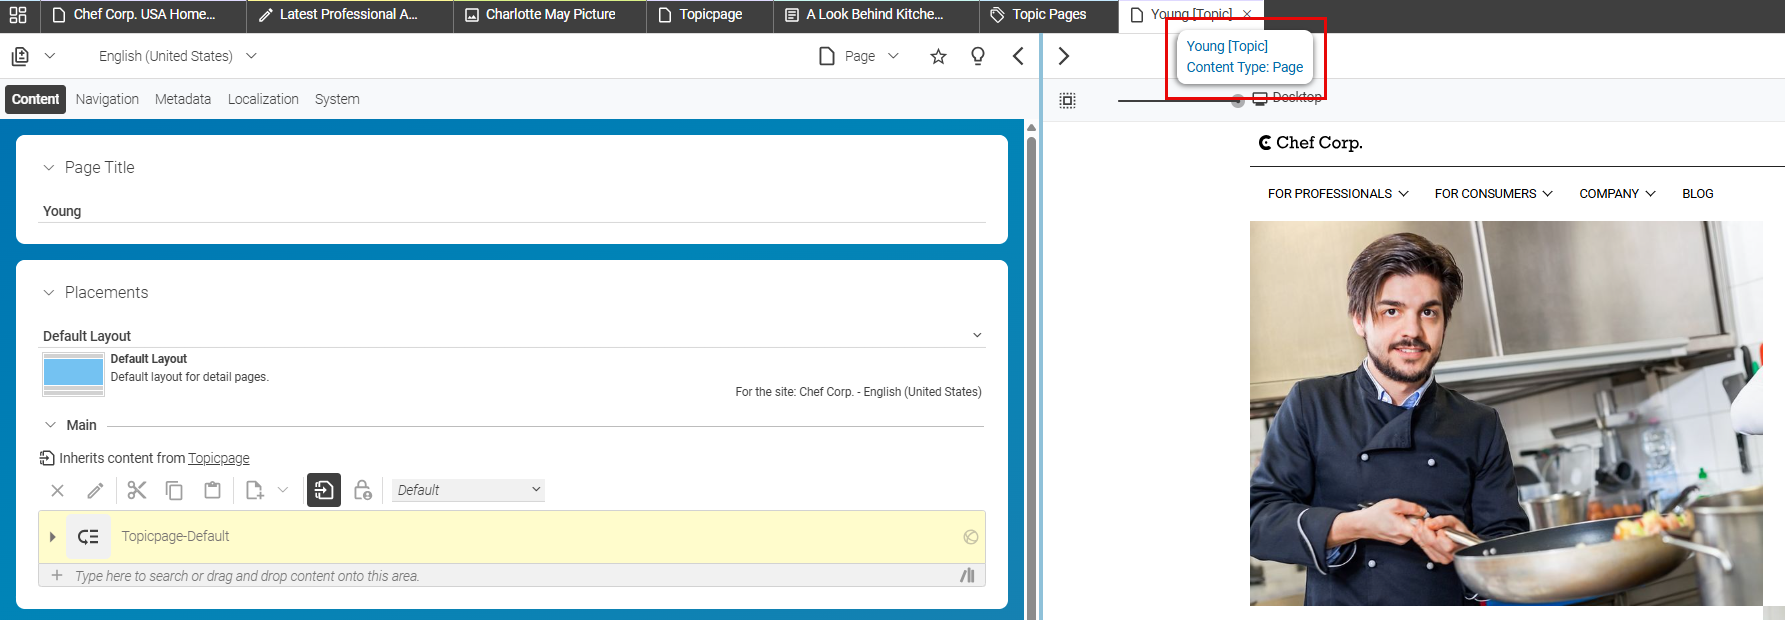
Task: Click the padlock lock placement icon
Action: (x=363, y=490)
